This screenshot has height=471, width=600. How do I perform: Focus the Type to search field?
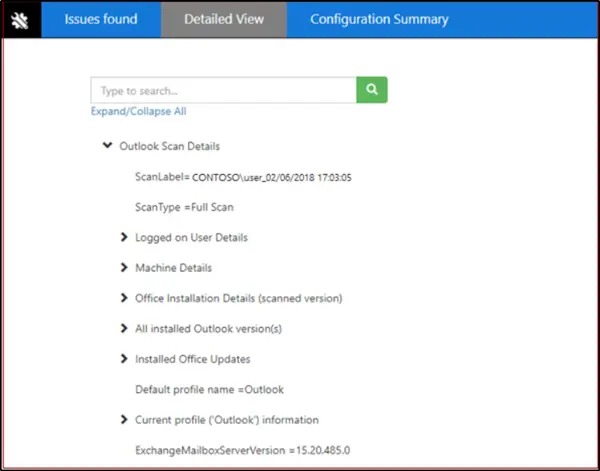point(223,90)
